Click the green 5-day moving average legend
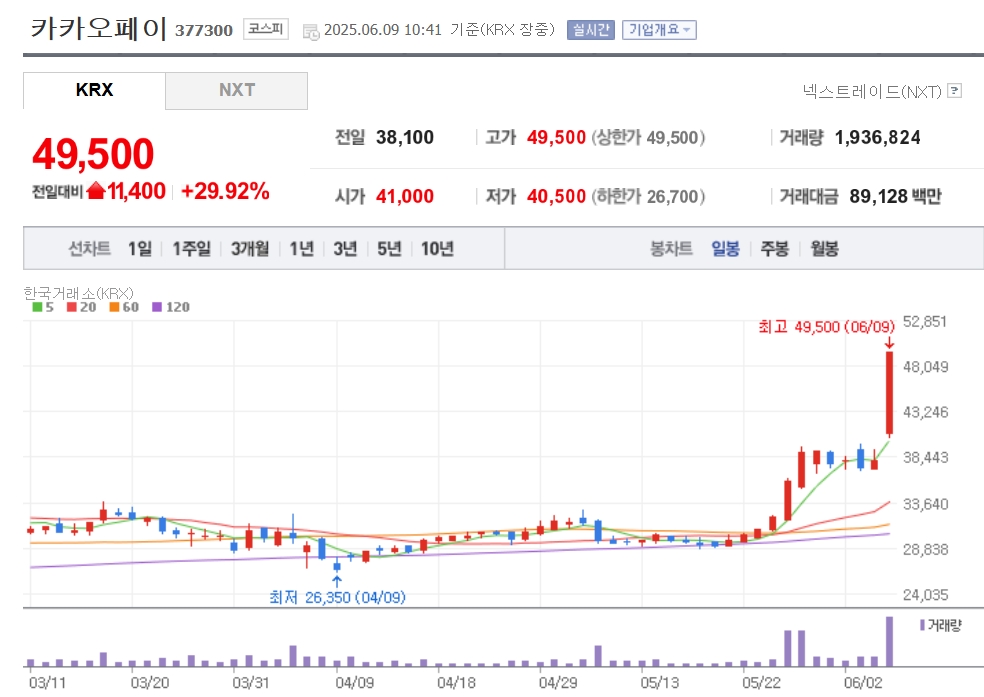The width and height of the screenshot is (984, 697). click(x=43, y=307)
